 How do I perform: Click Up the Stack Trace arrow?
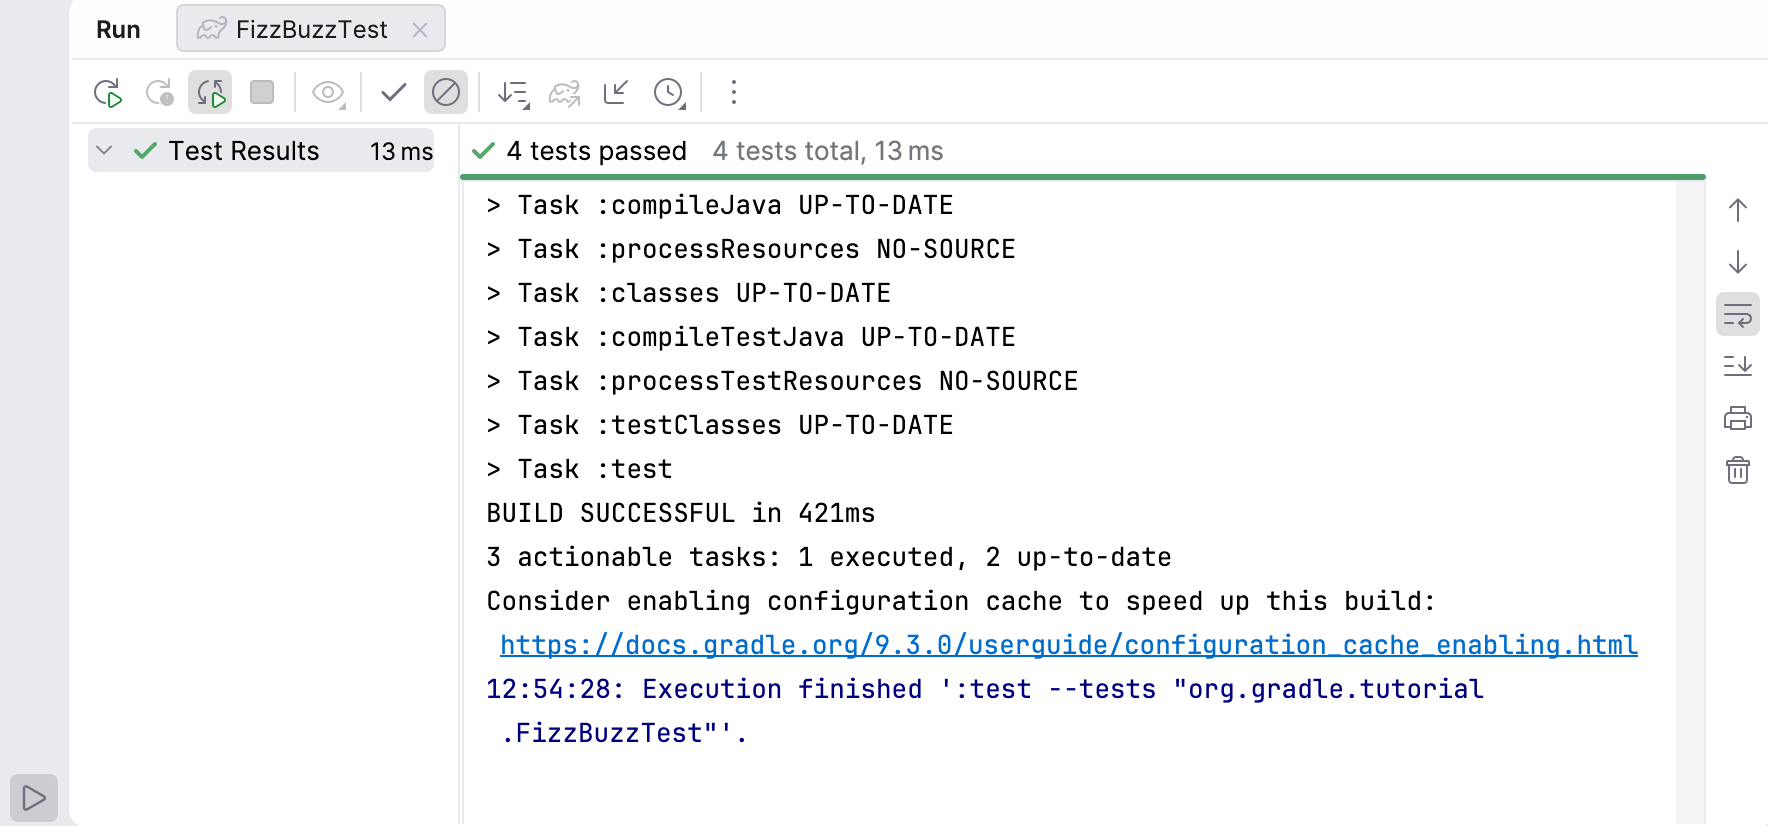pyautogui.click(x=1738, y=210)
